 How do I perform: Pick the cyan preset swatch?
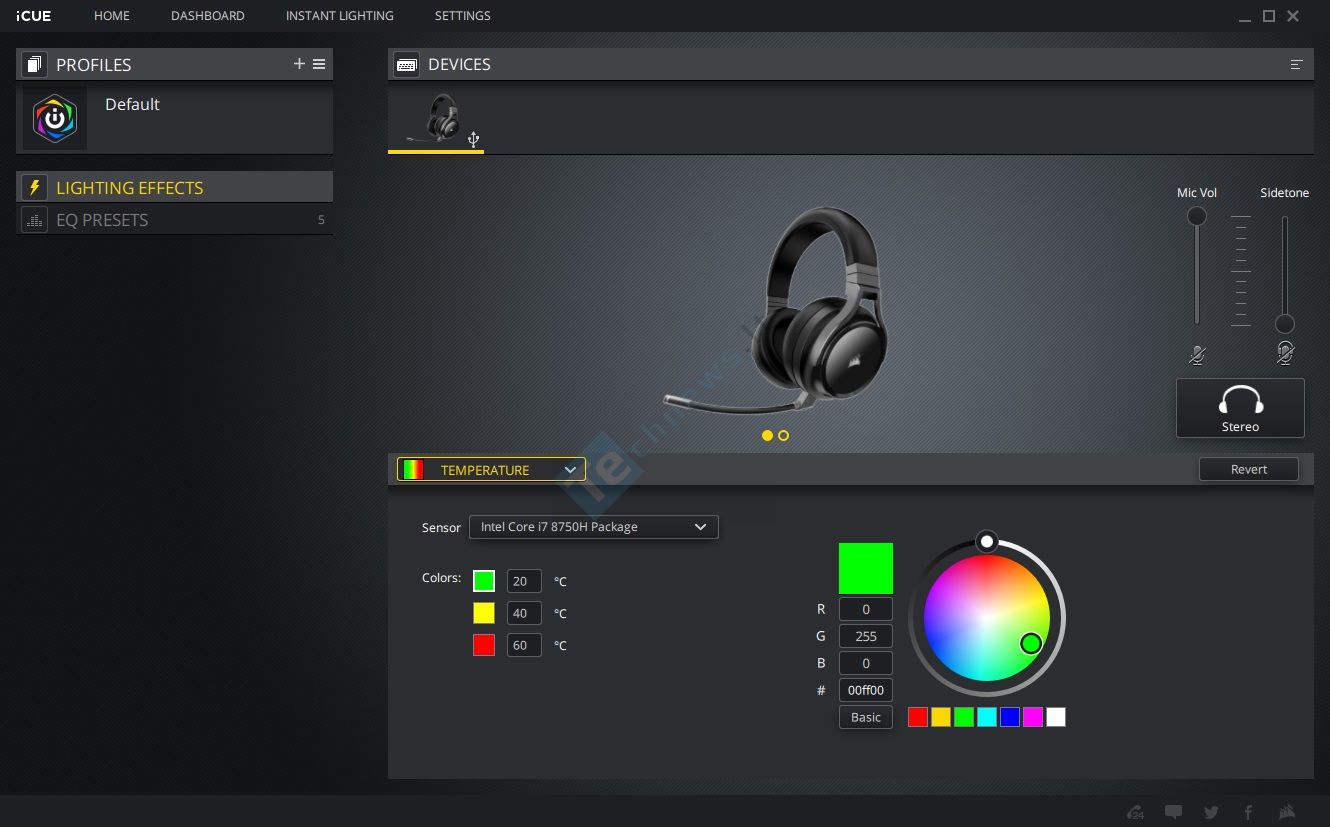(x=987, y=717)
